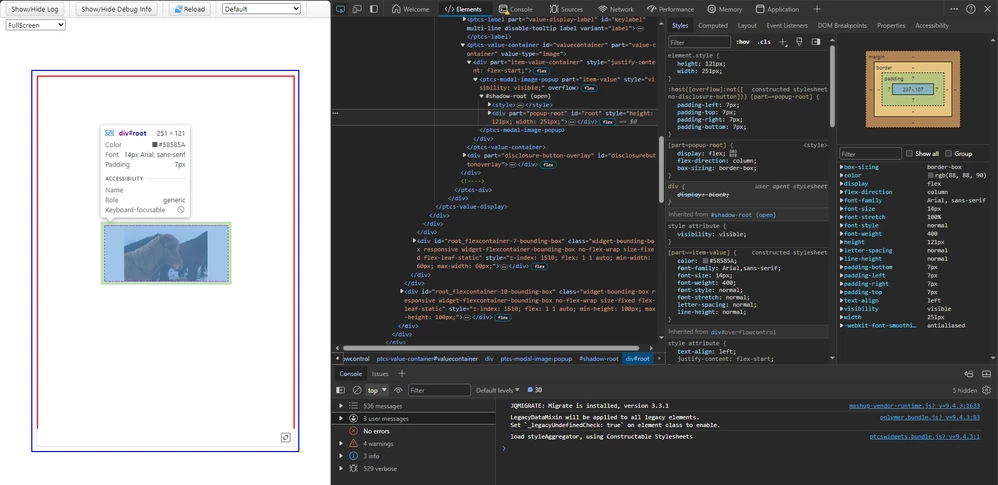Click the expand icon at the mashup corner
This screenshot has height=485, width=998.
pyautogui.click(x=286, y=437)
